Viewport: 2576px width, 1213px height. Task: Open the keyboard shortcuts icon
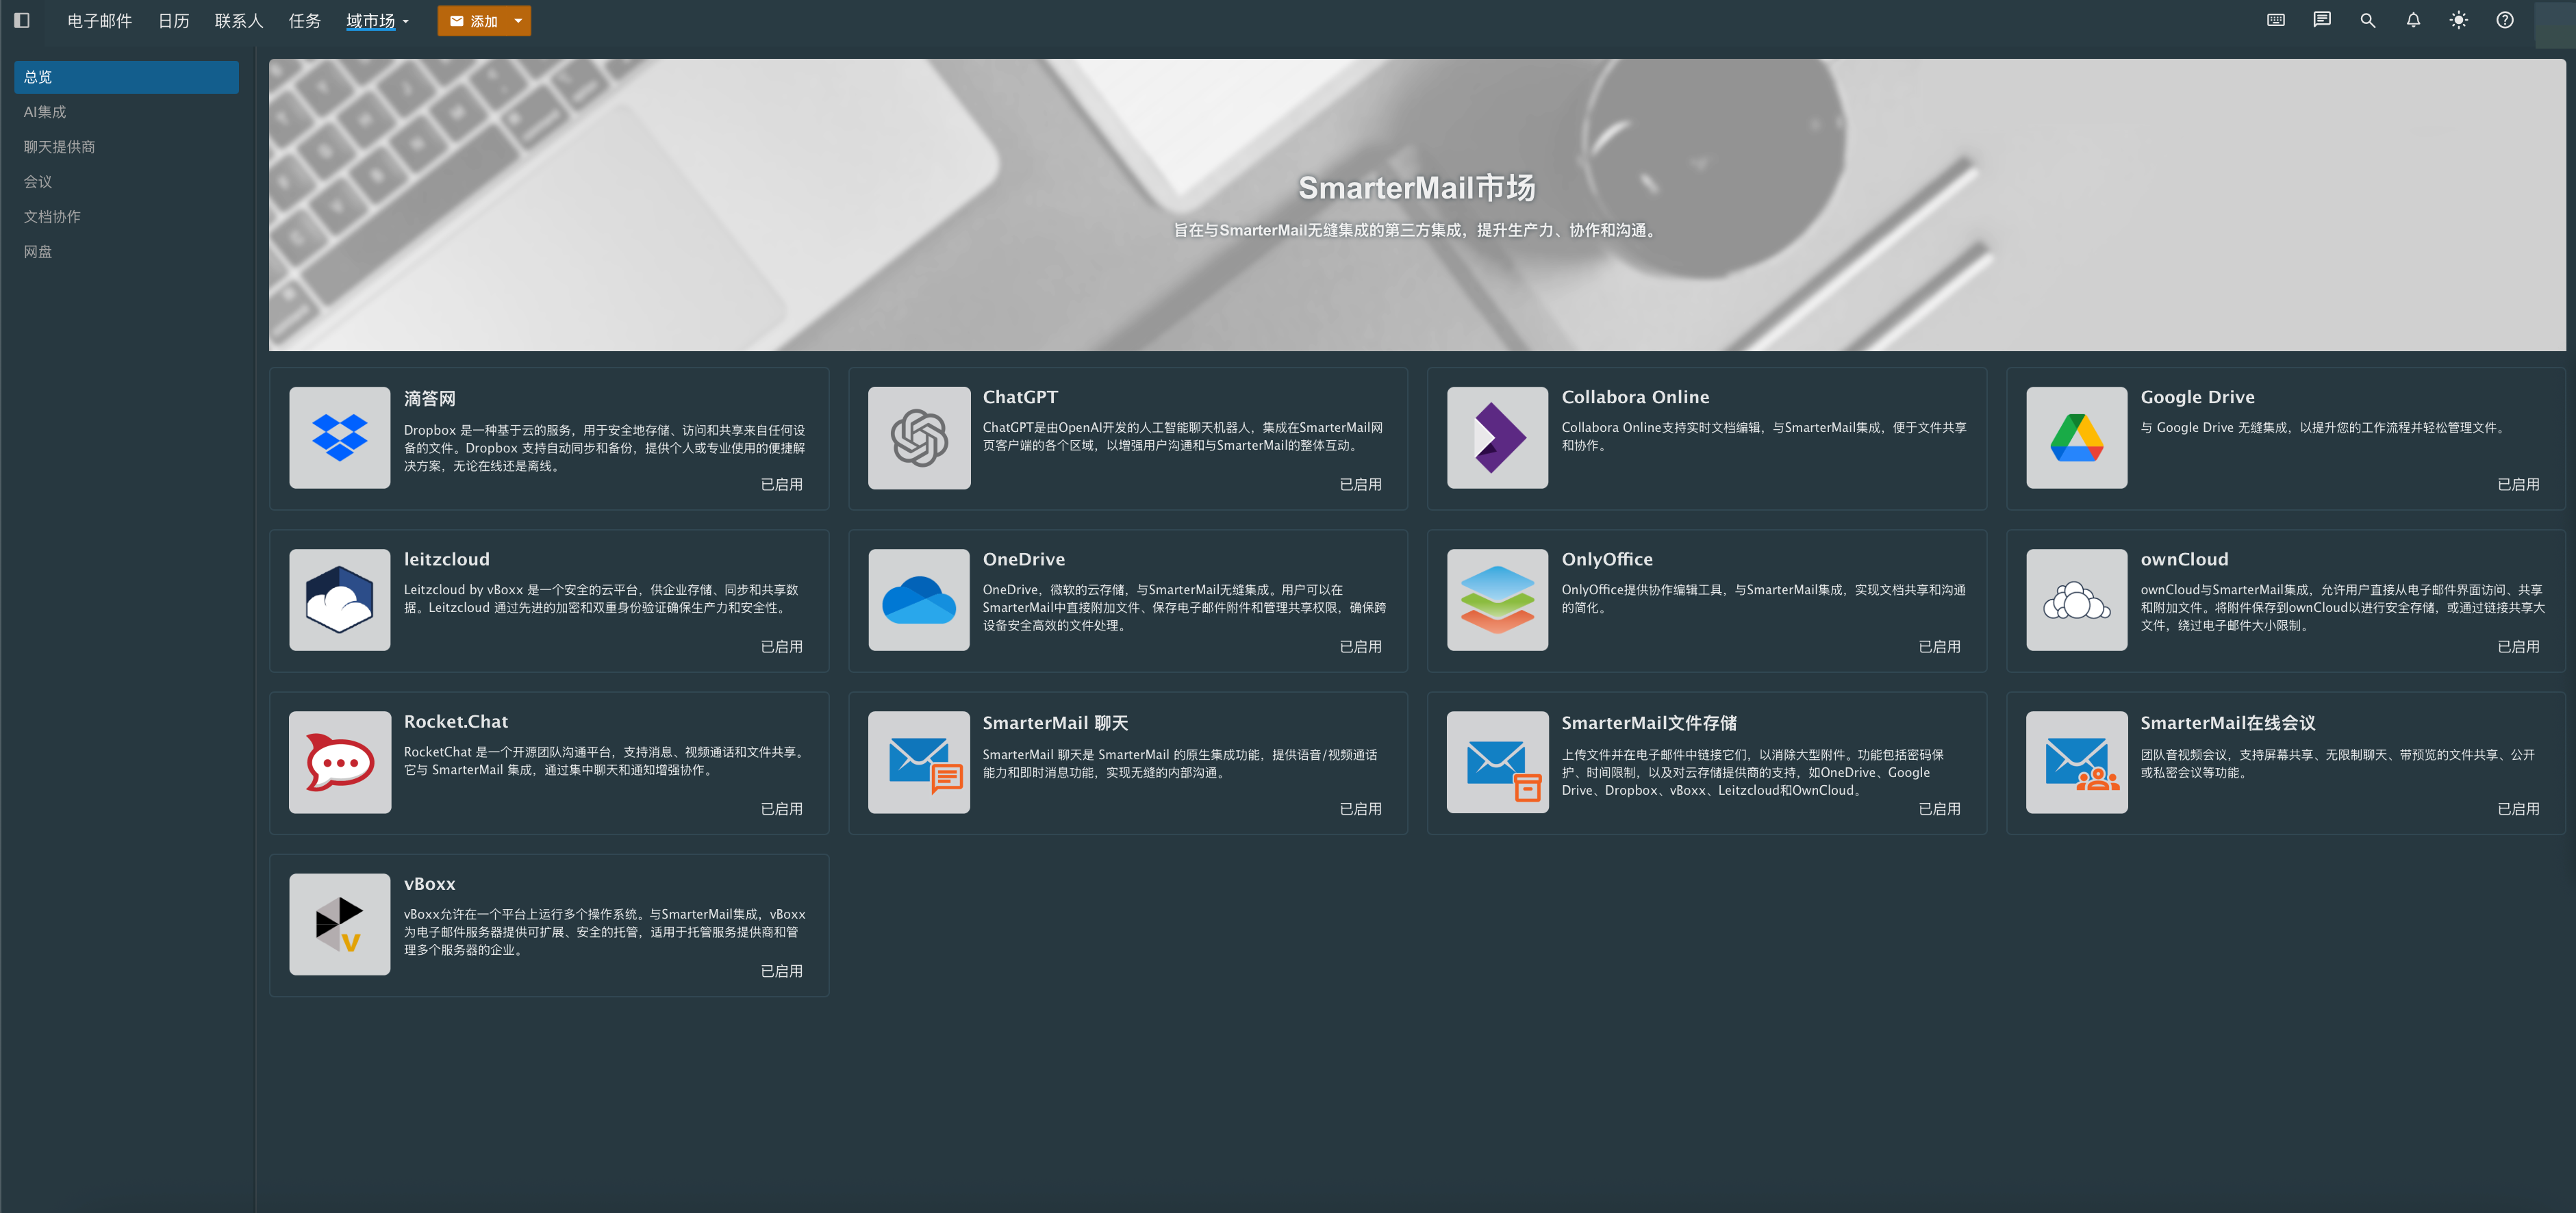2275,20
